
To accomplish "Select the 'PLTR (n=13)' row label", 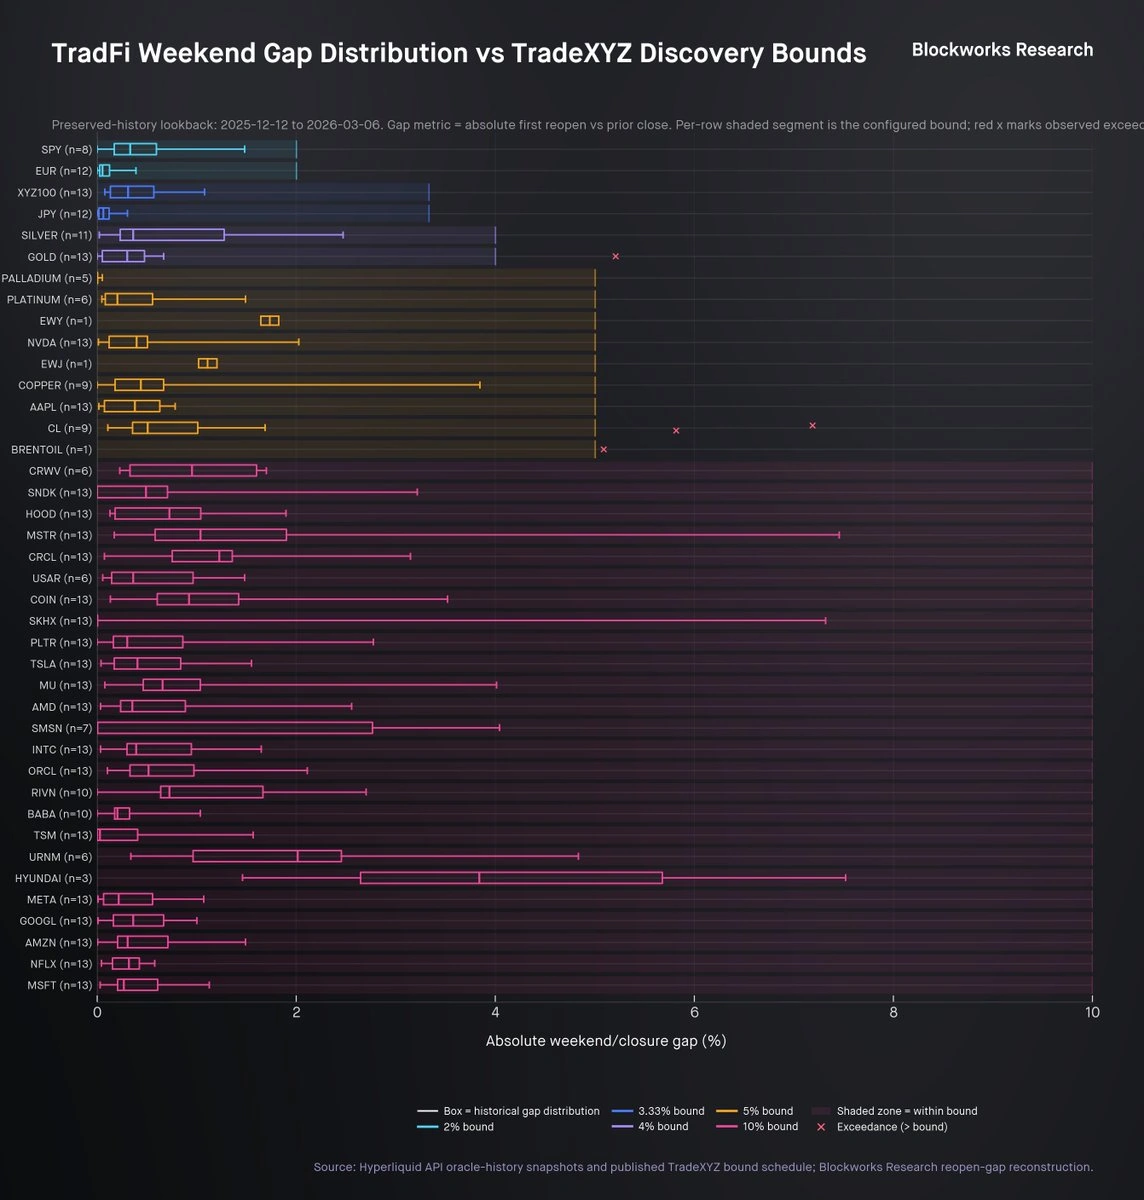I will [x=61, y=643].
